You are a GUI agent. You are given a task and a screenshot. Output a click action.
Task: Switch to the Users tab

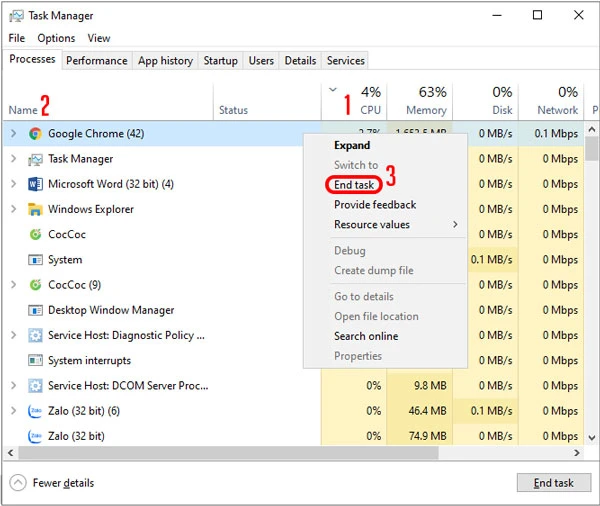click(261, 61)
